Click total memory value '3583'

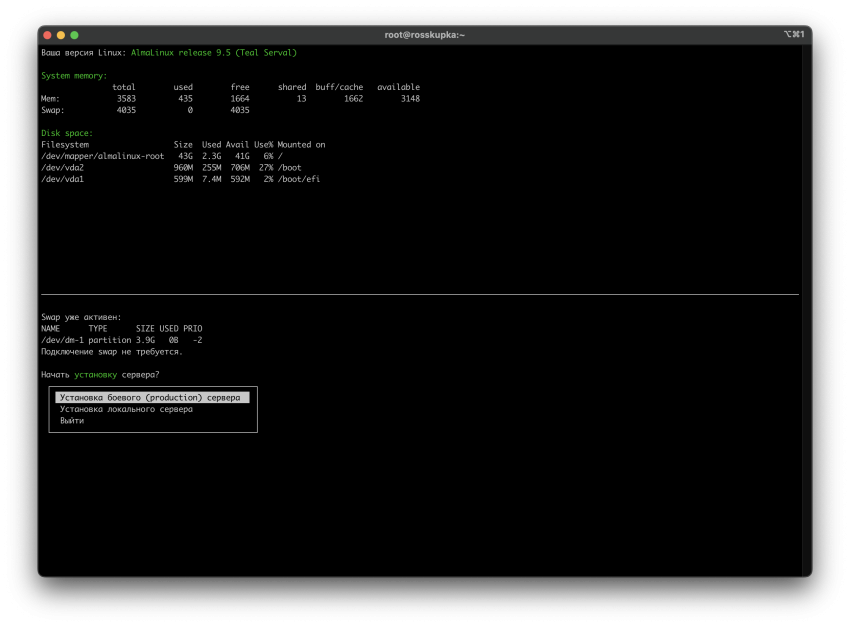[x=126, y=99]
